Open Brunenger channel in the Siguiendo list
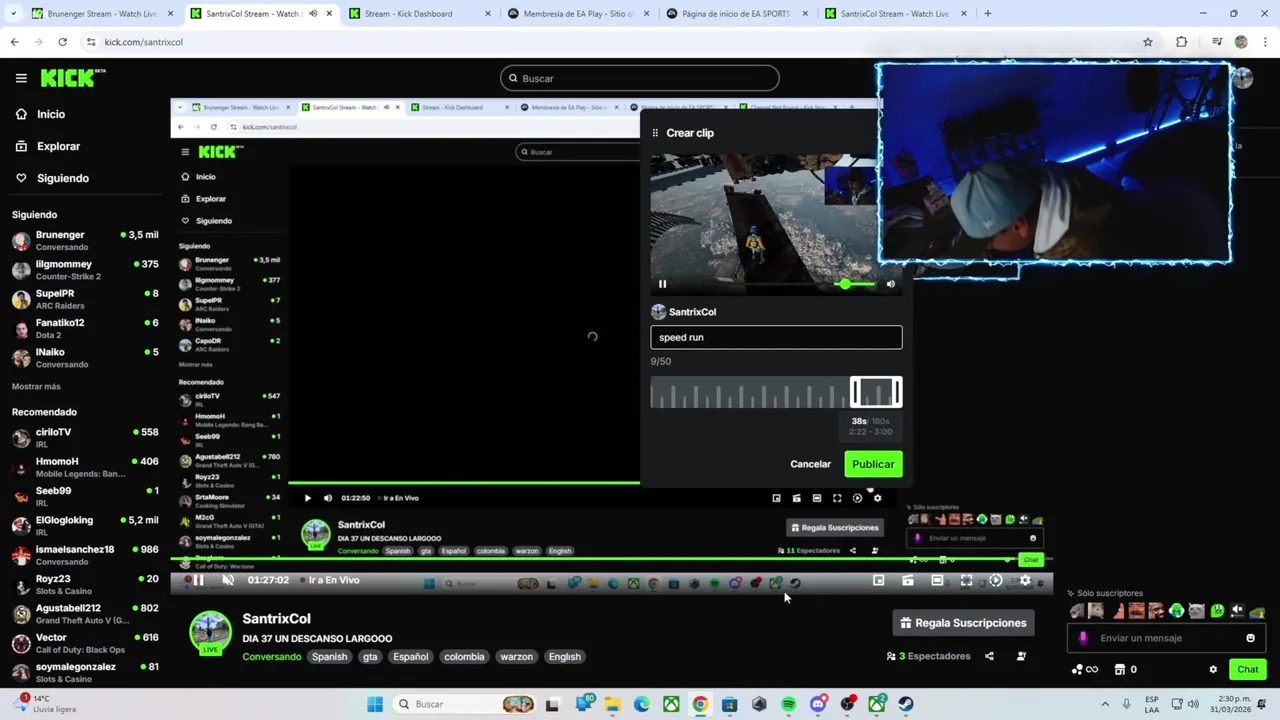Screen dimensions: 1280x720 (x=85, y=240)
